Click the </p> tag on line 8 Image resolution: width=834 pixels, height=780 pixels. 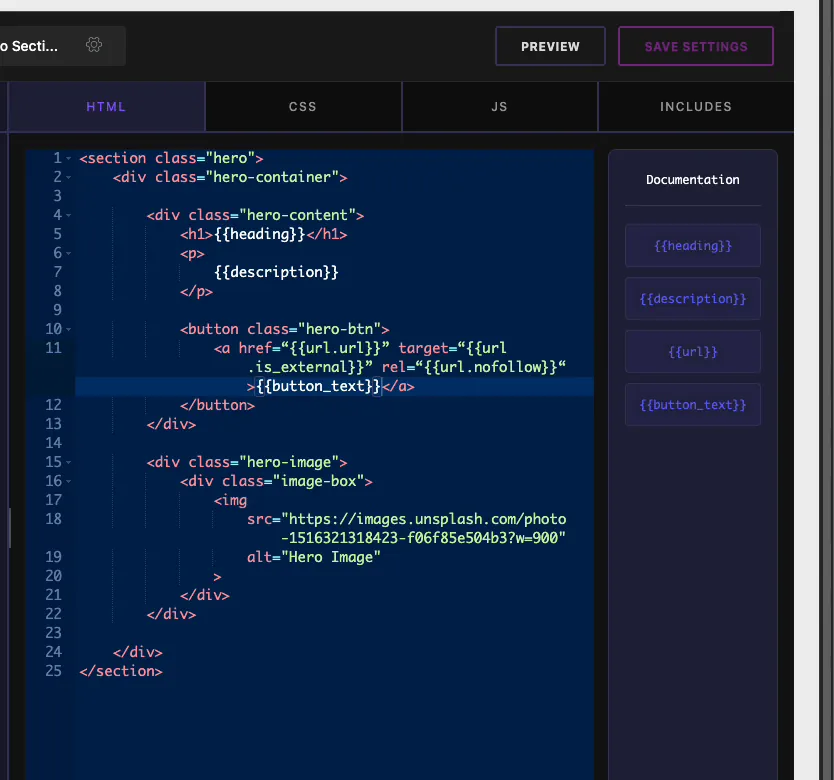click(196, 292)
